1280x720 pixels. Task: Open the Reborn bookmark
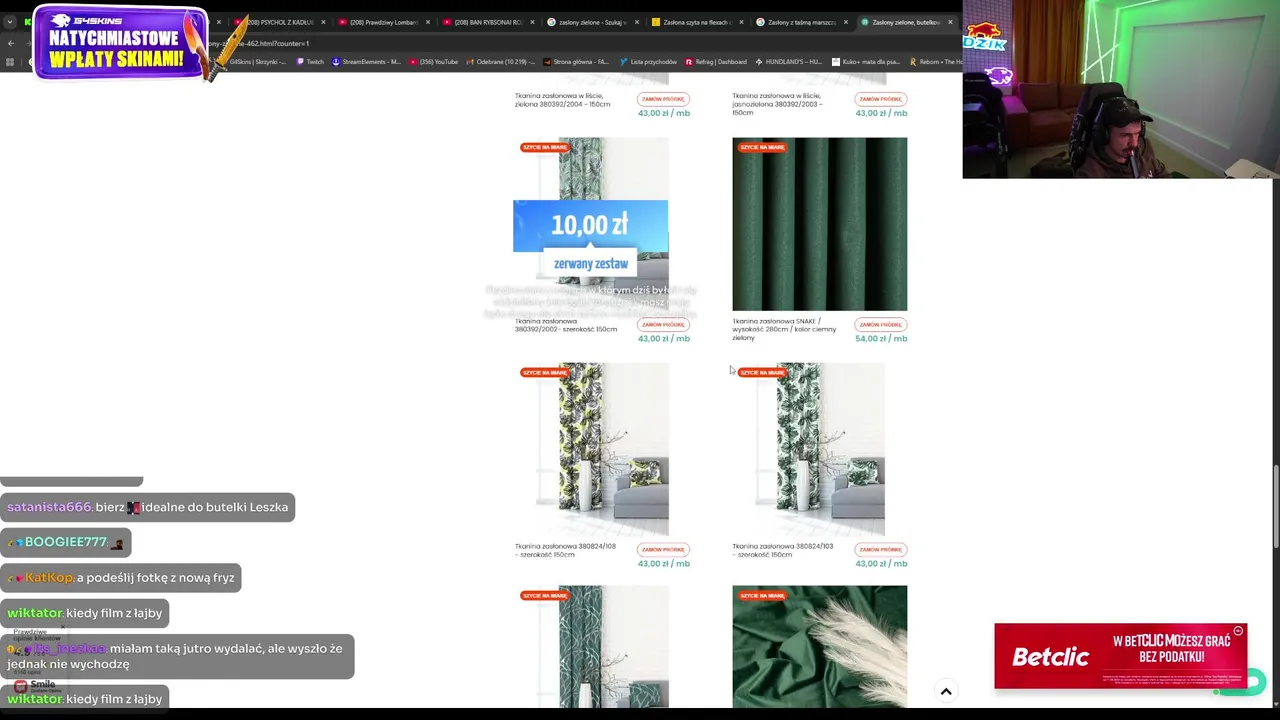(935, 62)
